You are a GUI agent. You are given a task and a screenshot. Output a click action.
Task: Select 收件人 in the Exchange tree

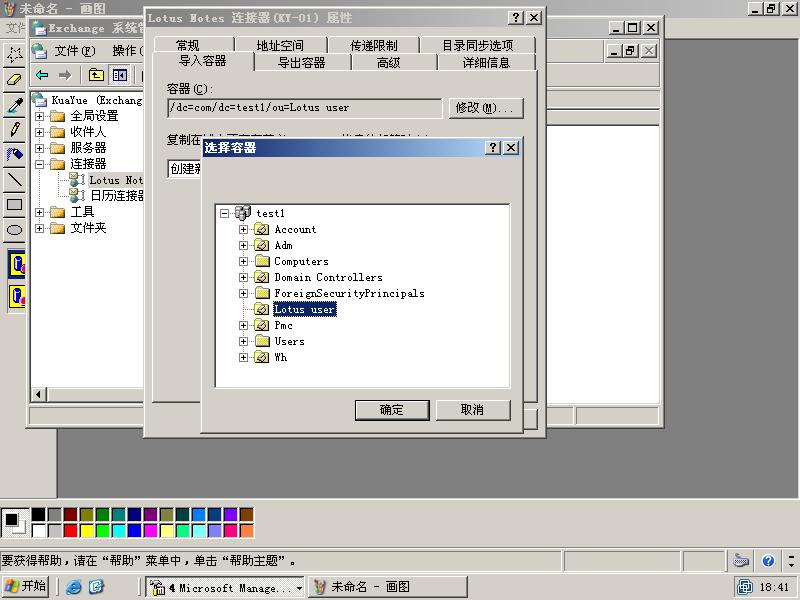(88, 132)
